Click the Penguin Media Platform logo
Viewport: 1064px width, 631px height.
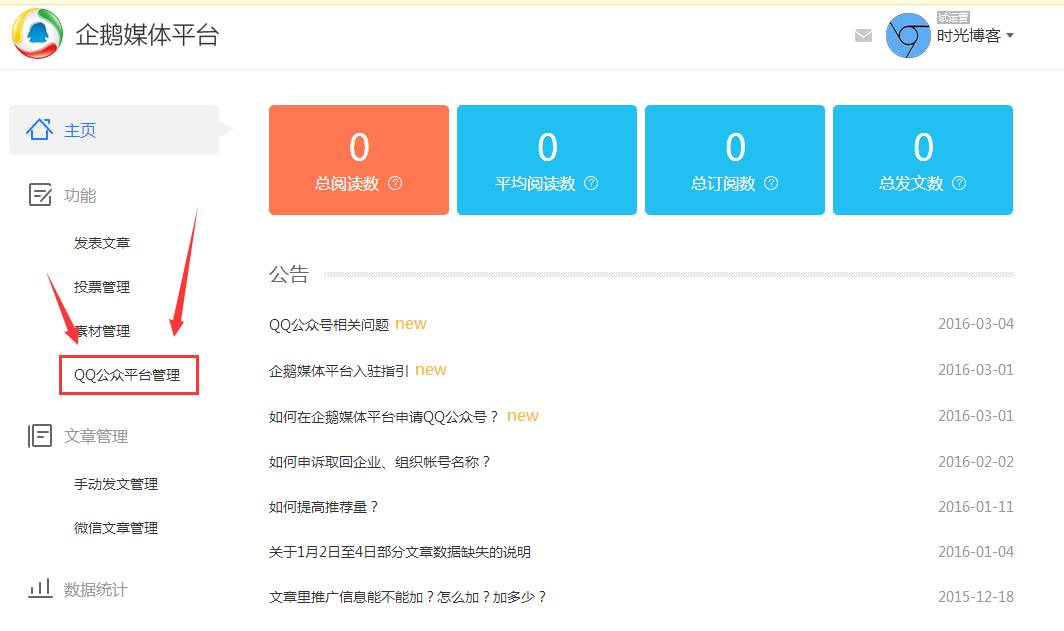(x=37, y=34)
